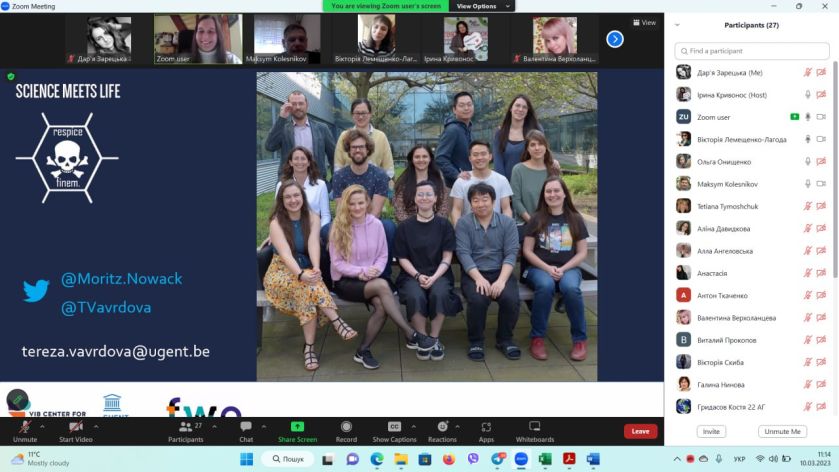
Task: Click the Invite button
Action: [711, 431]
